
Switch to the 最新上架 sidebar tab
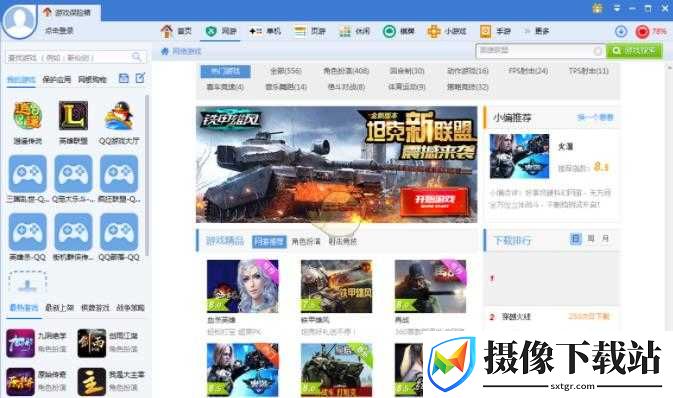click(x=60, y=307)
